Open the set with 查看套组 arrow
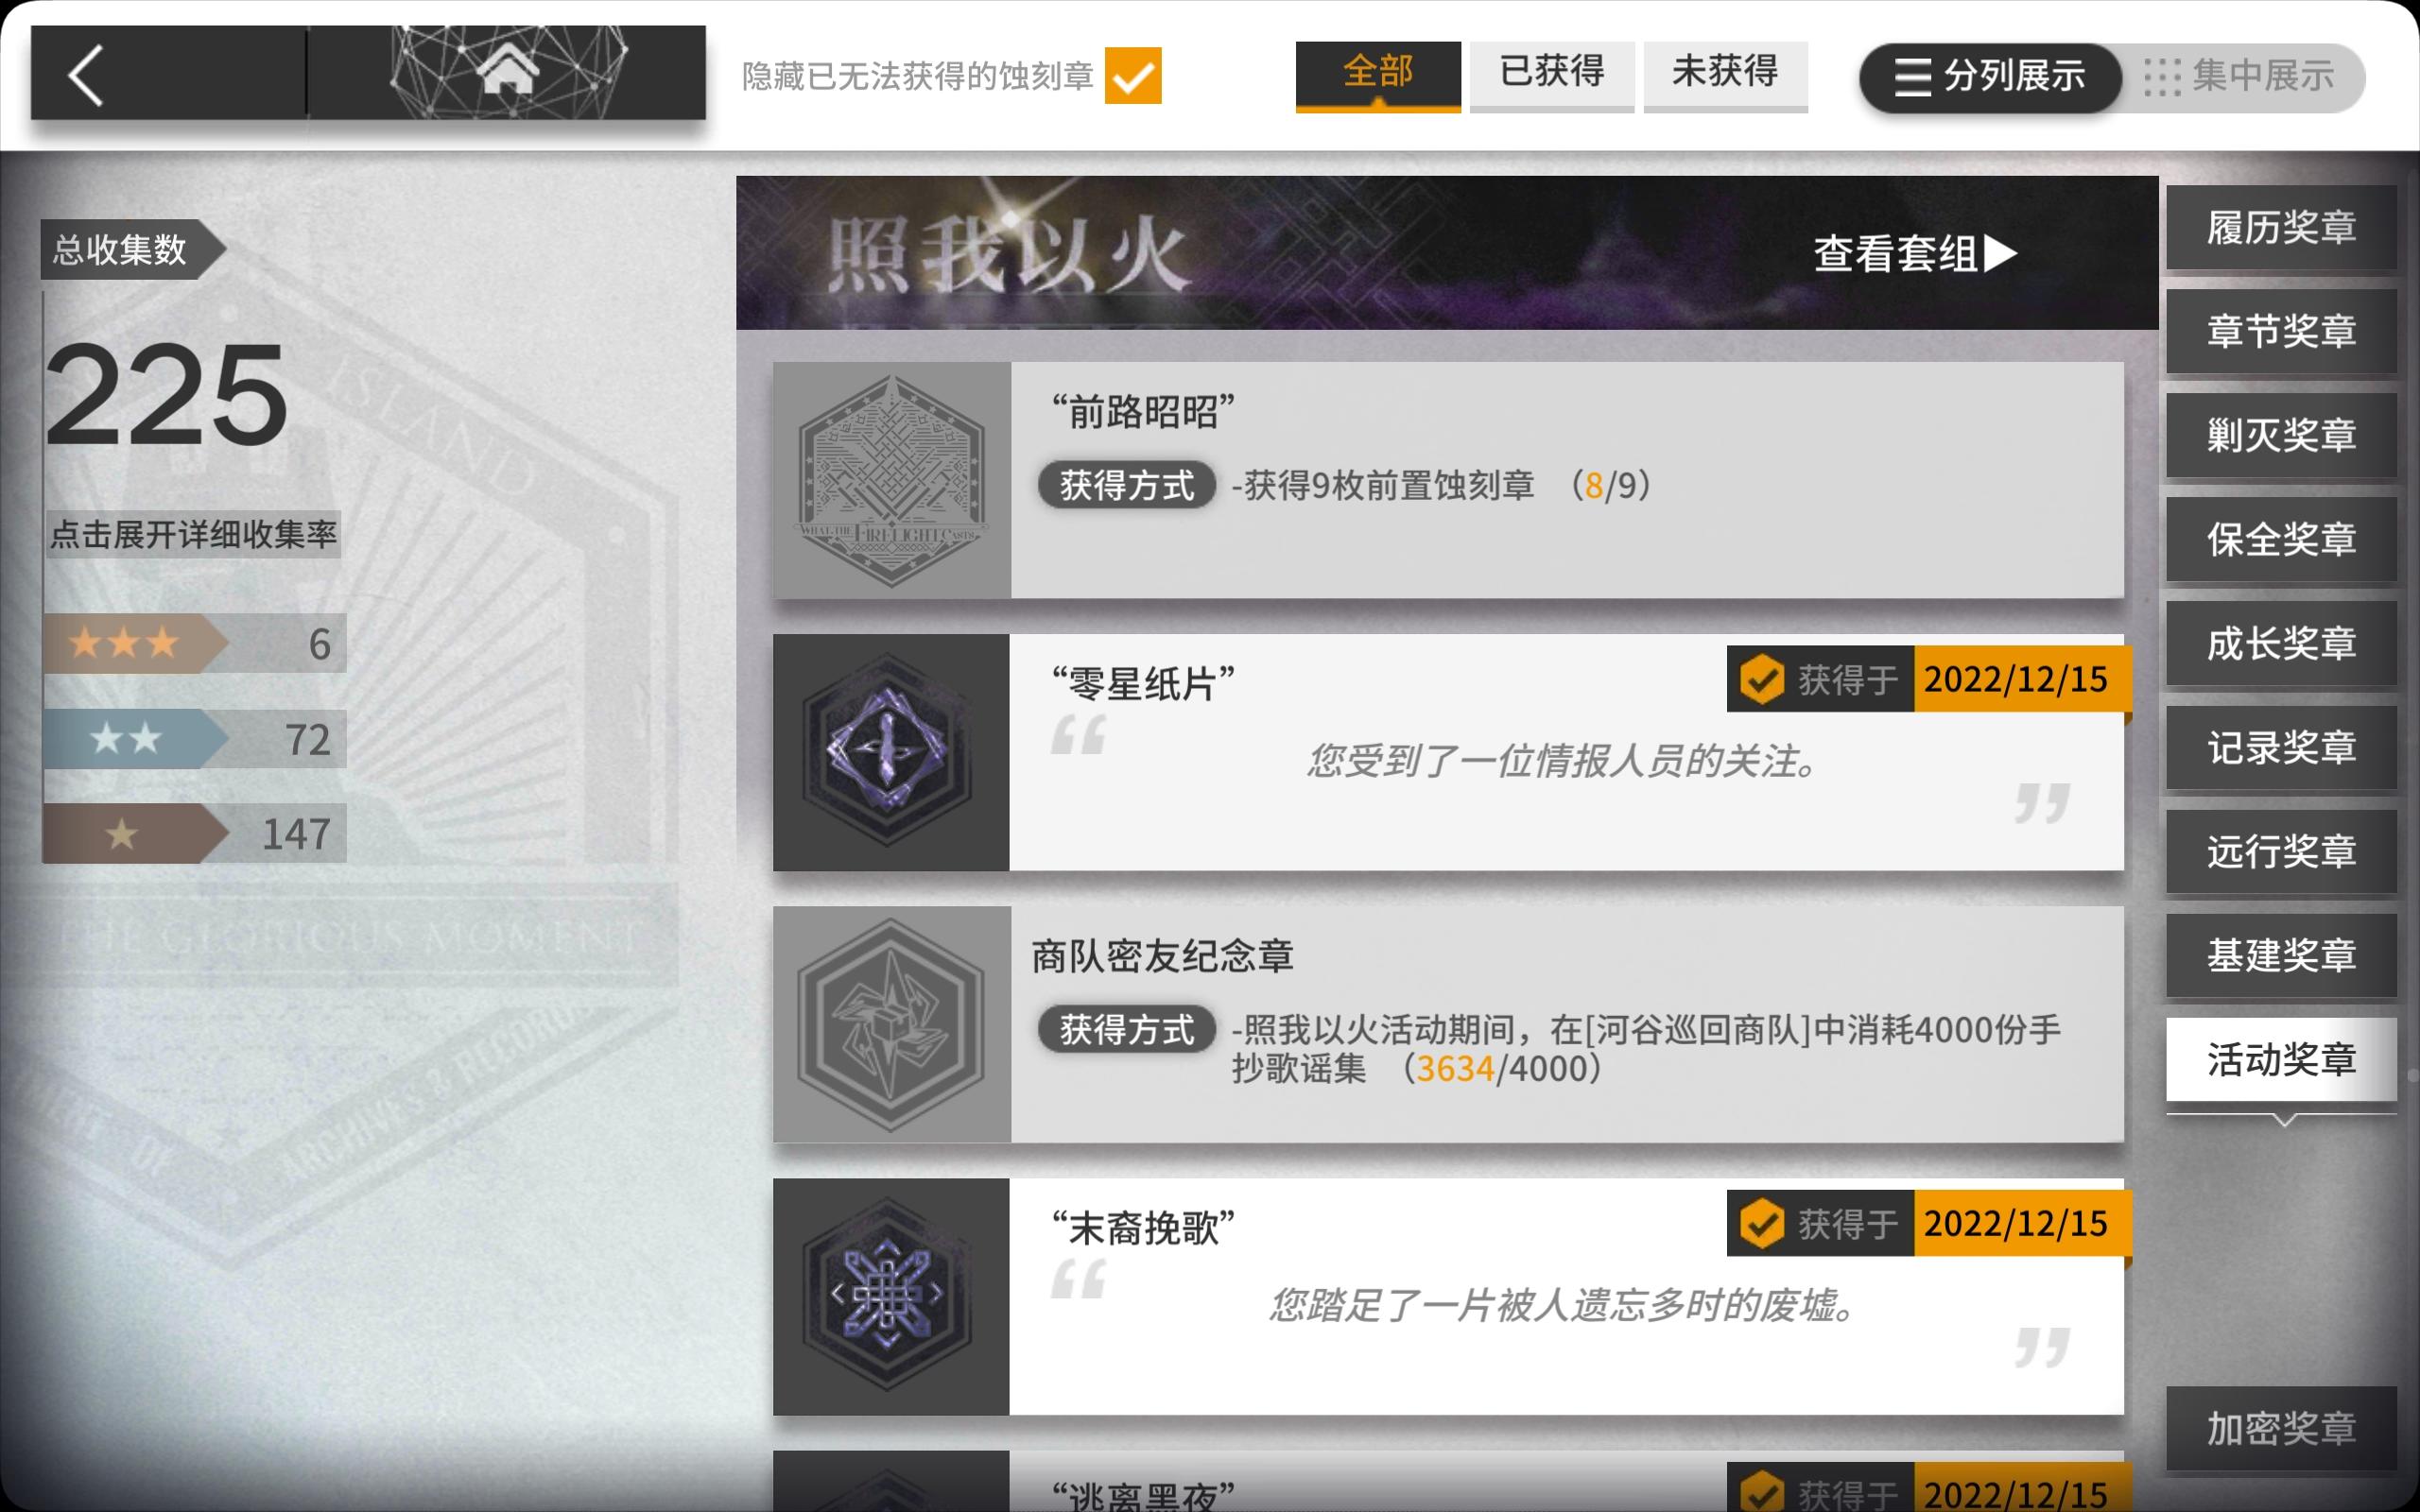The width and height of the screenshot is (2420, 1512). pos(1916,253)
